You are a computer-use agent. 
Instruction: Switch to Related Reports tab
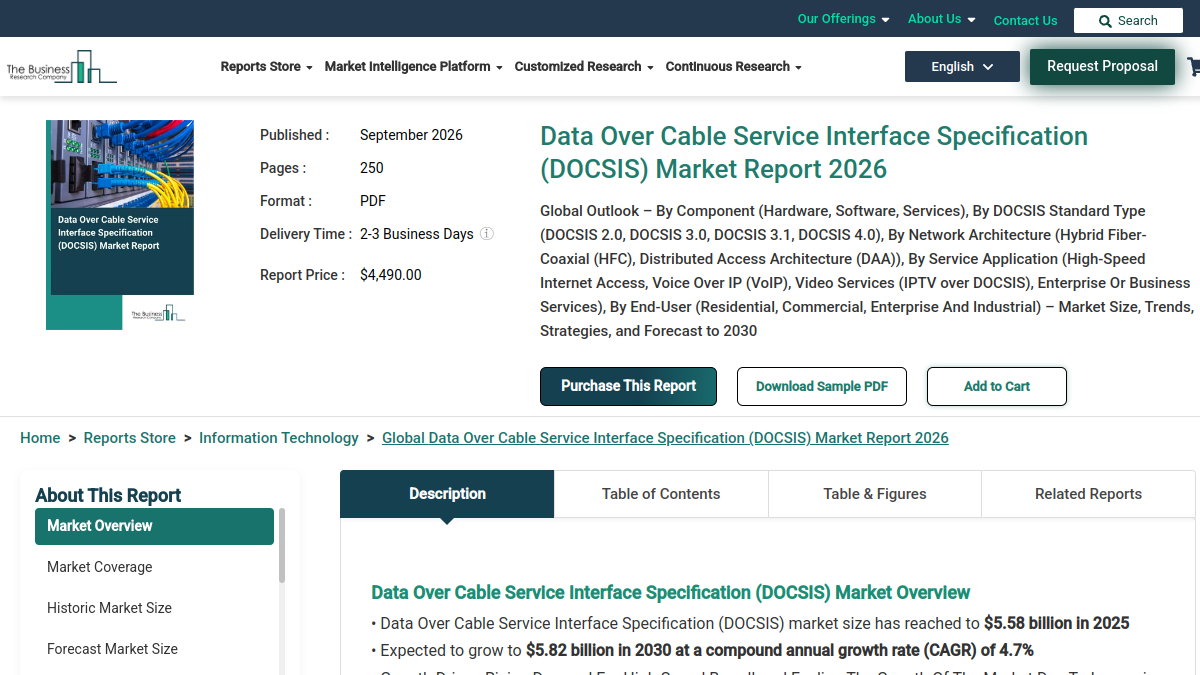pyautogui.click(x=1088, y=494)
